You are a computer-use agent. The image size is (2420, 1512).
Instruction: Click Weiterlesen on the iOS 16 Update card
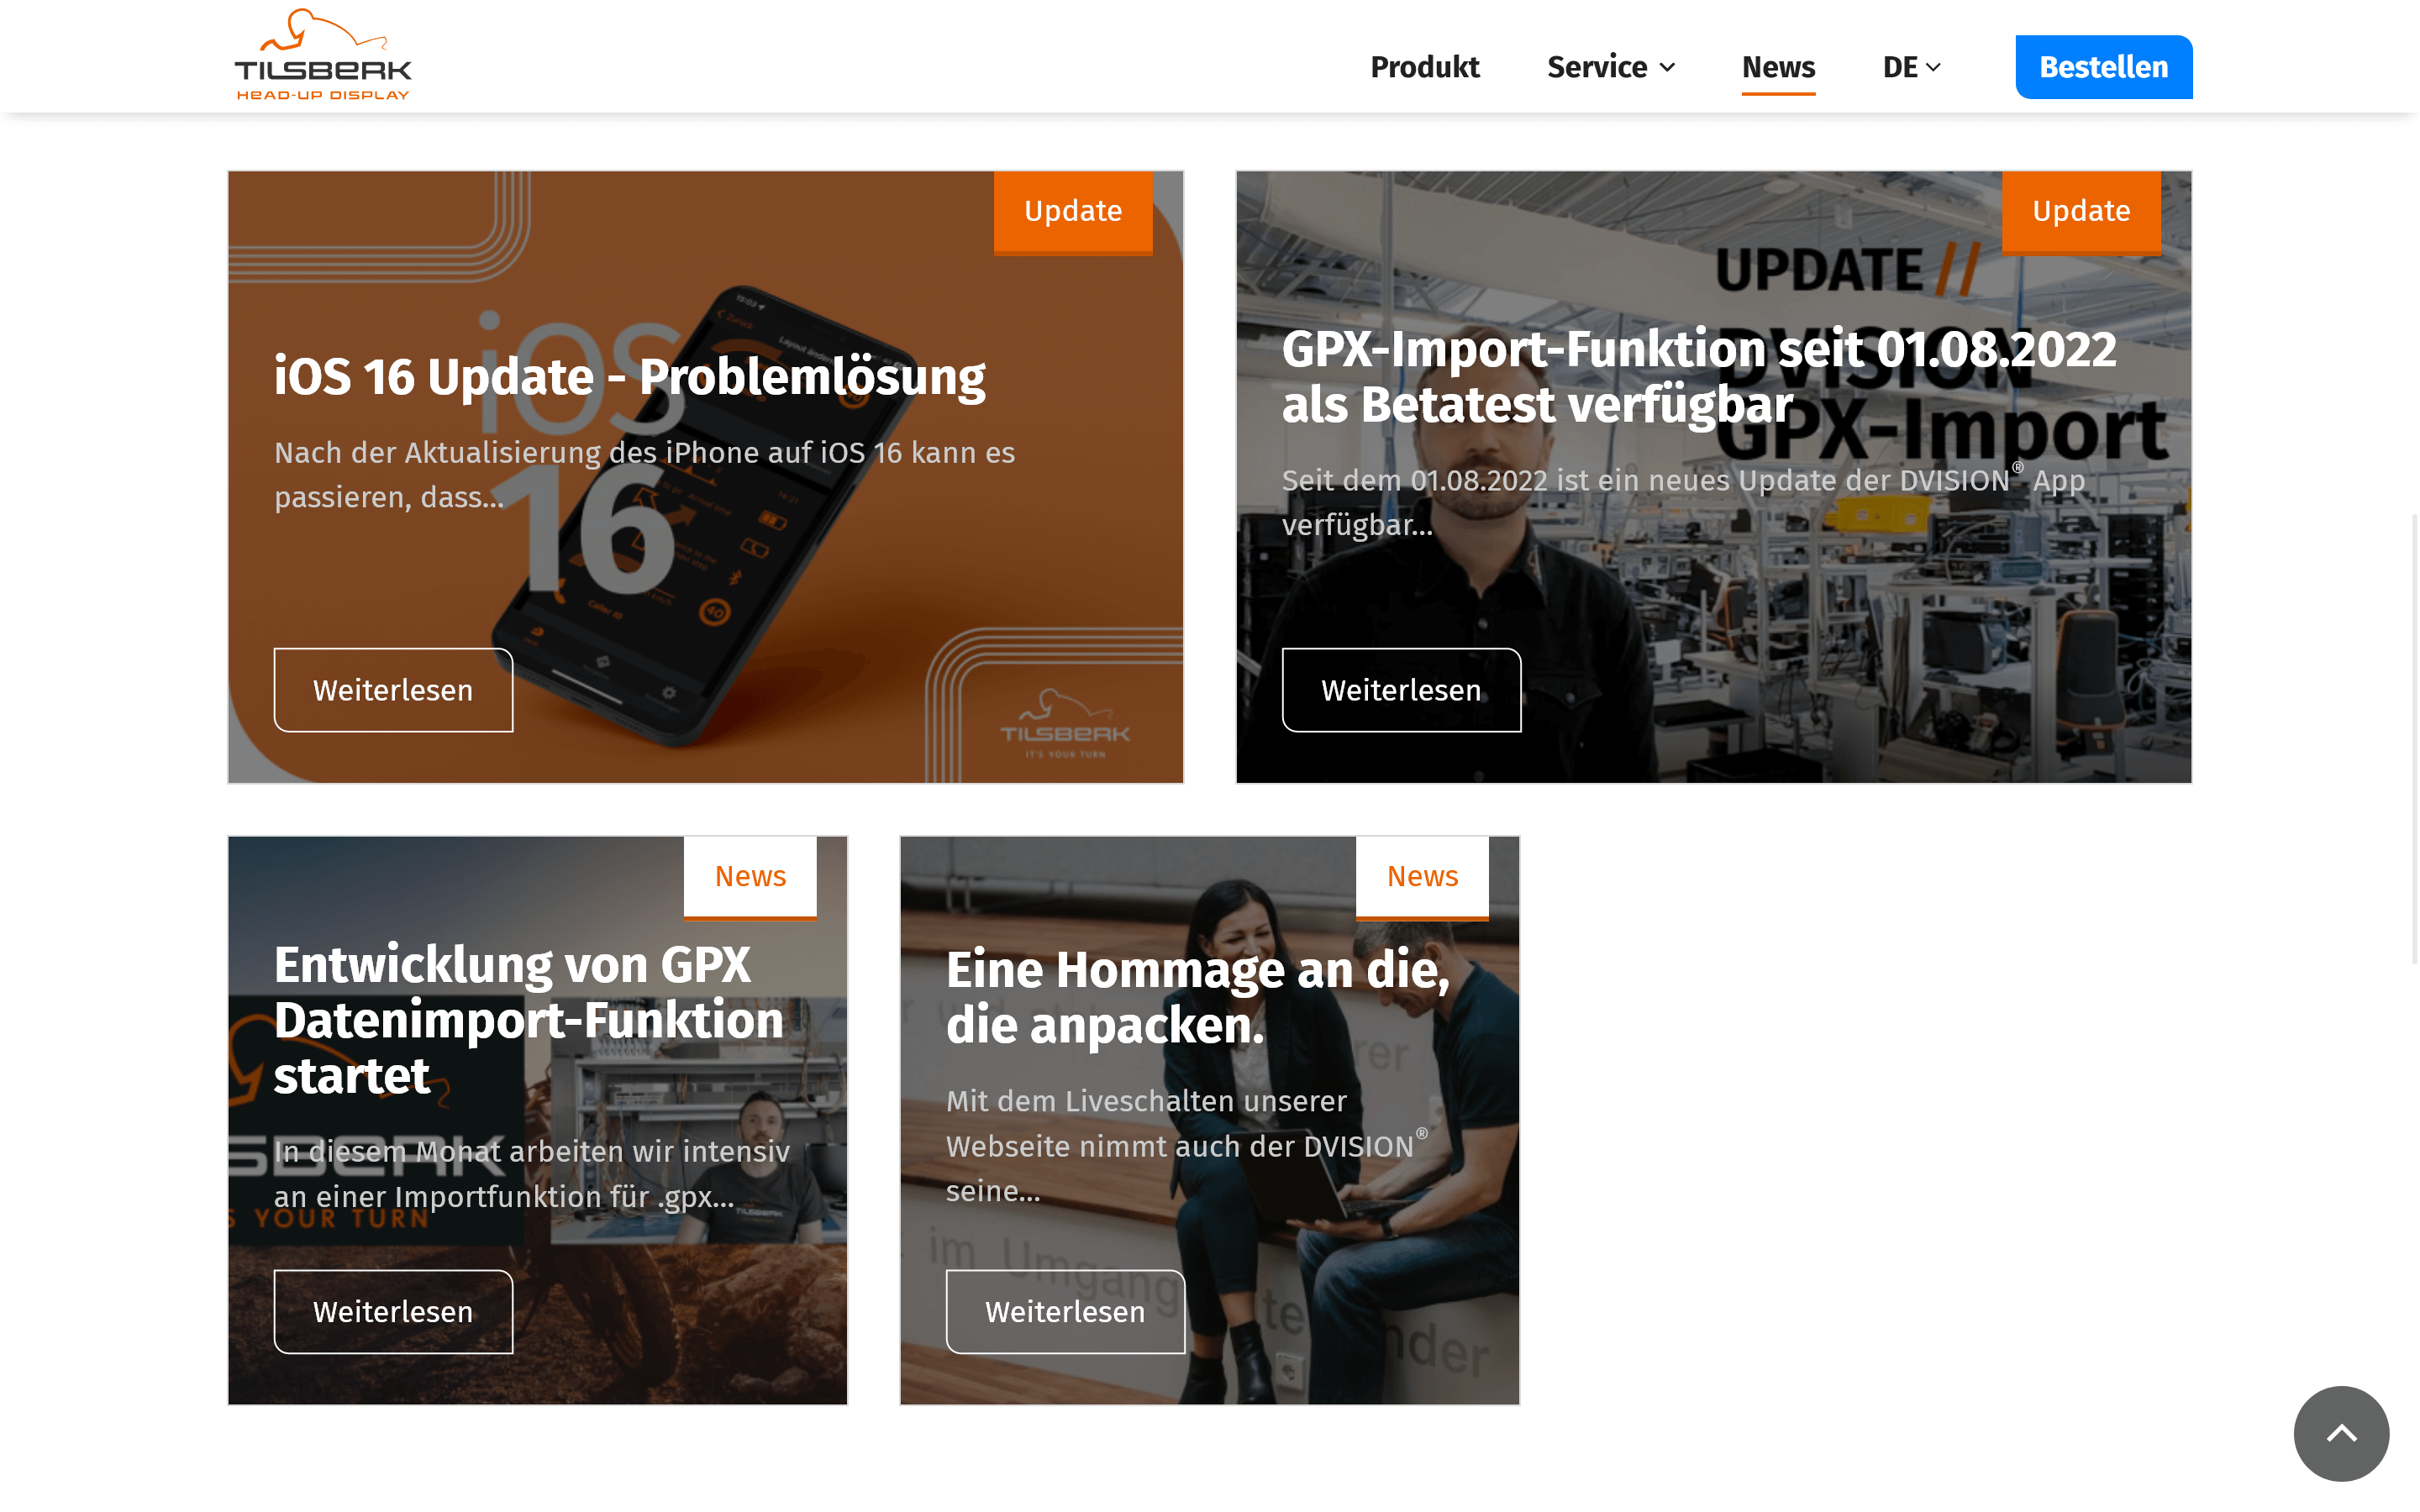[x=393, y=690]
